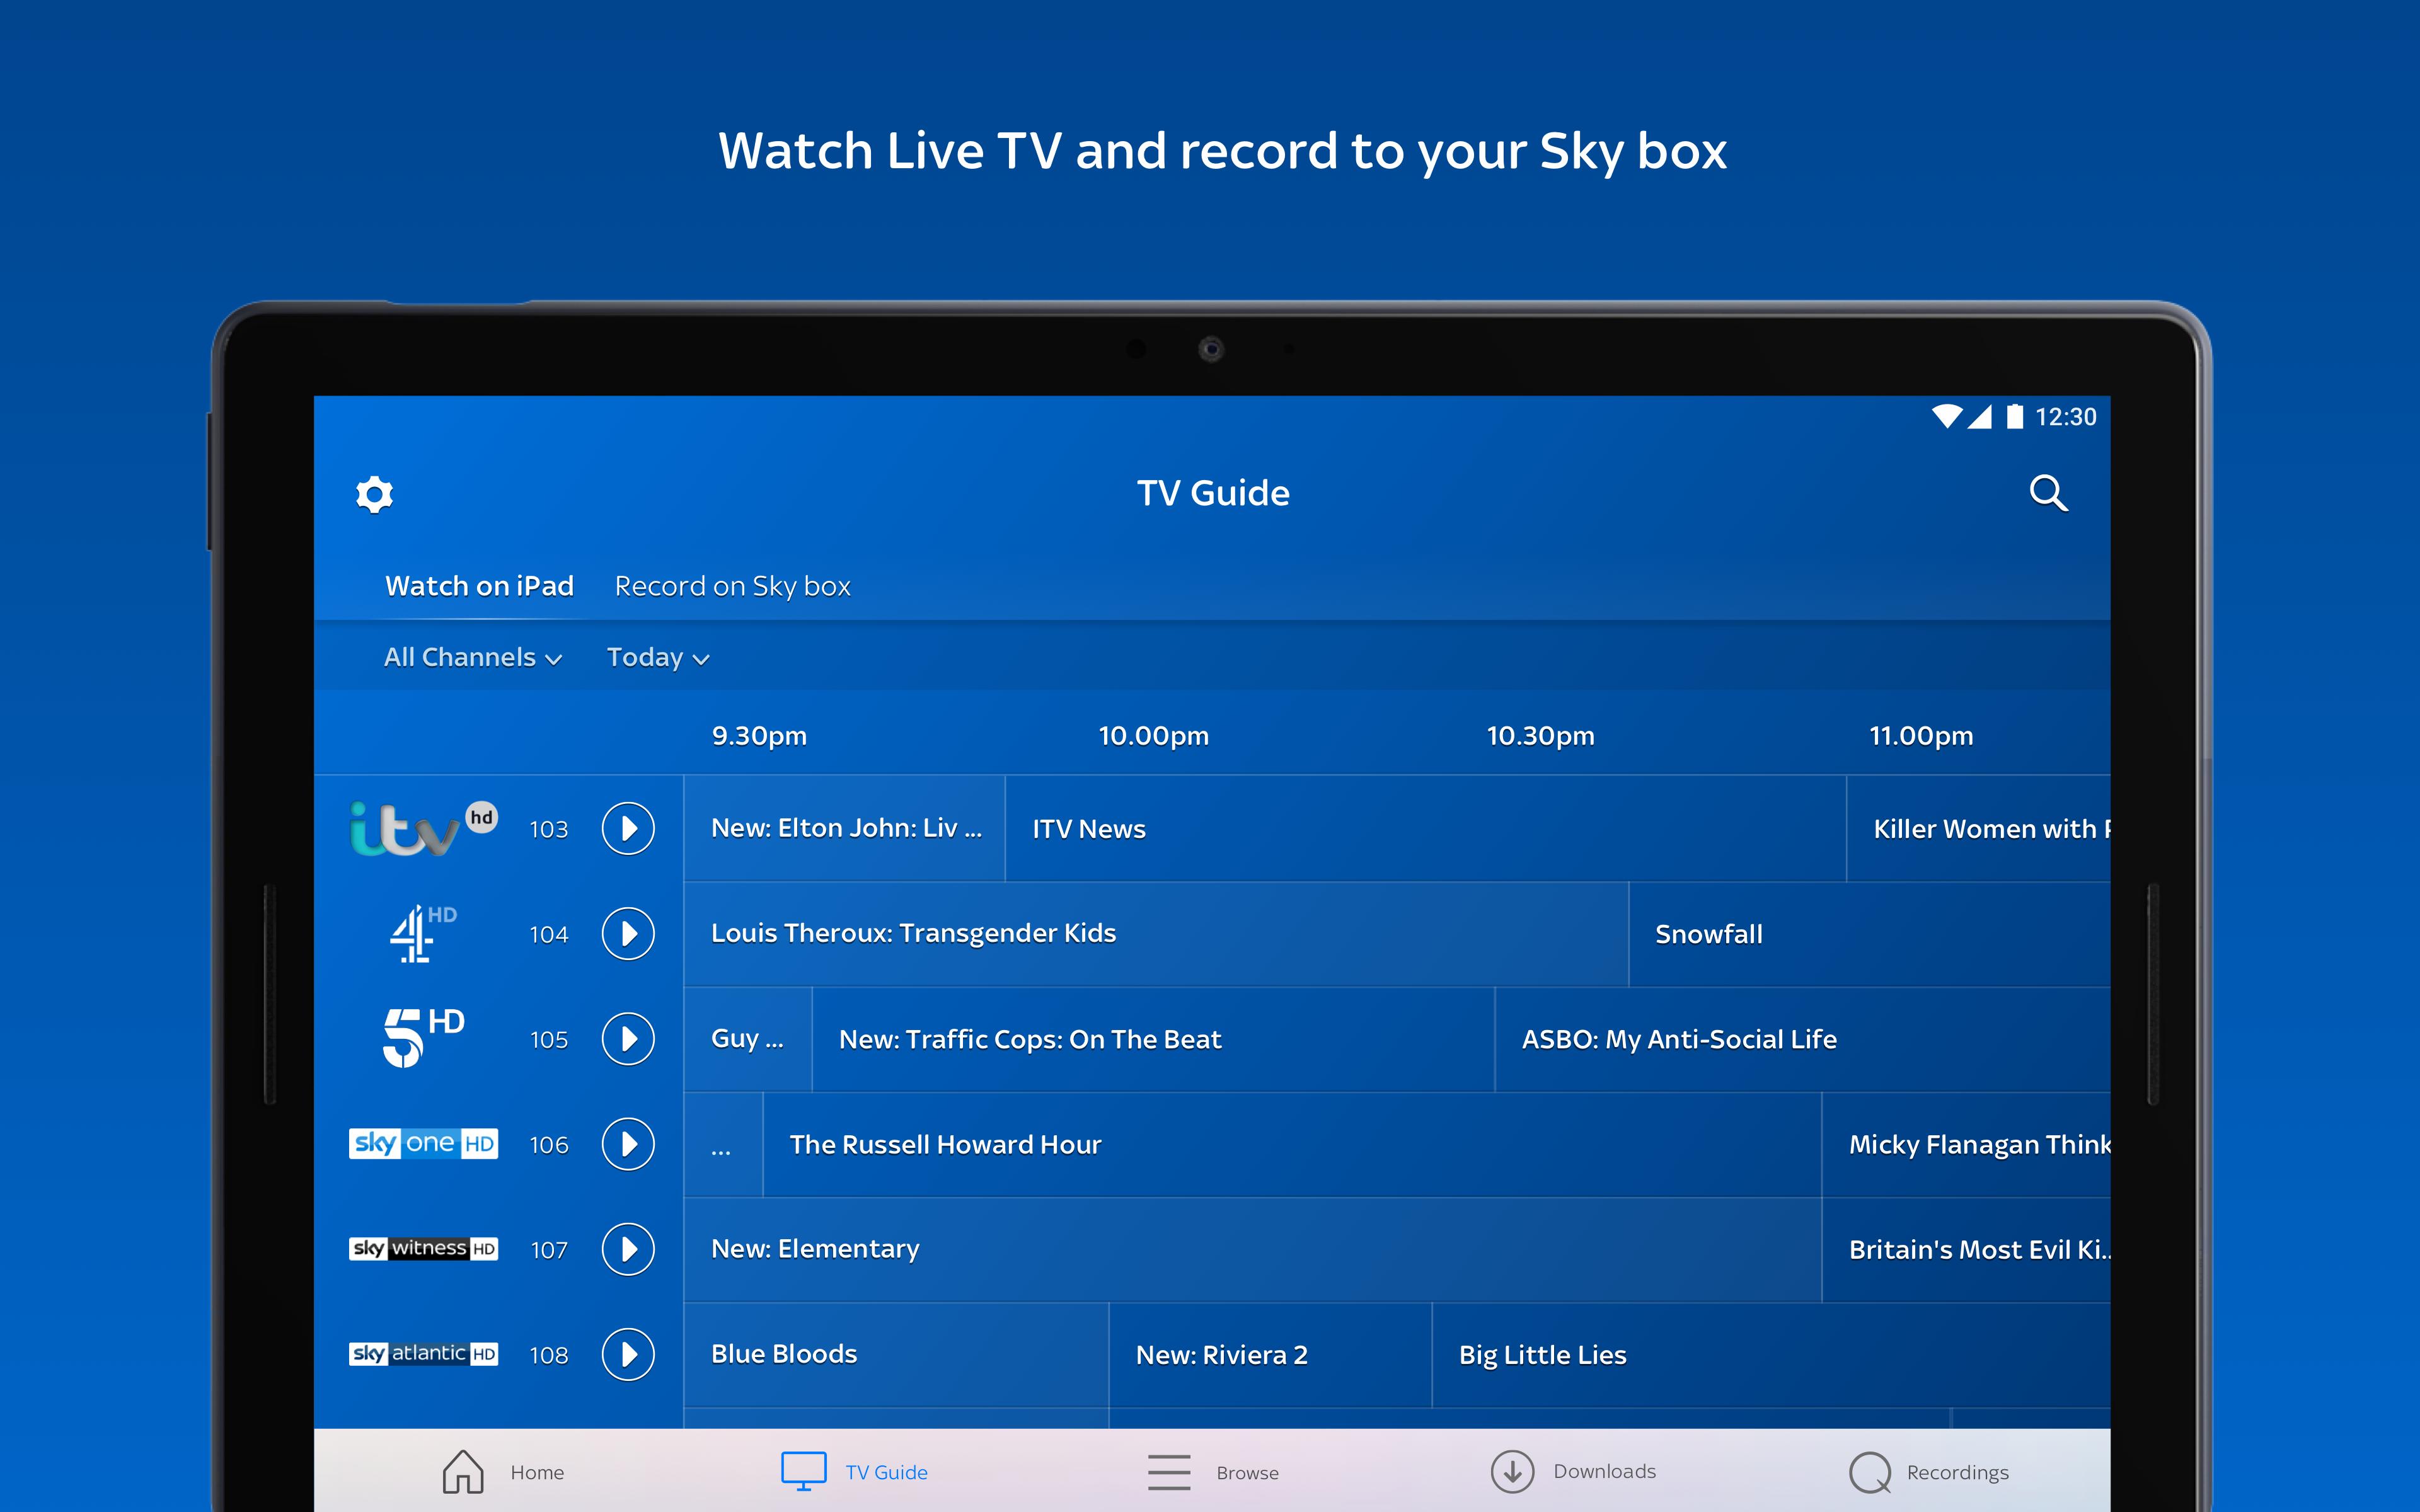Play Sky Atlantic HD channel 108
The width and height of the screenshot is (2420, 1512).
pyautogui.click(x=628, y=1354)
